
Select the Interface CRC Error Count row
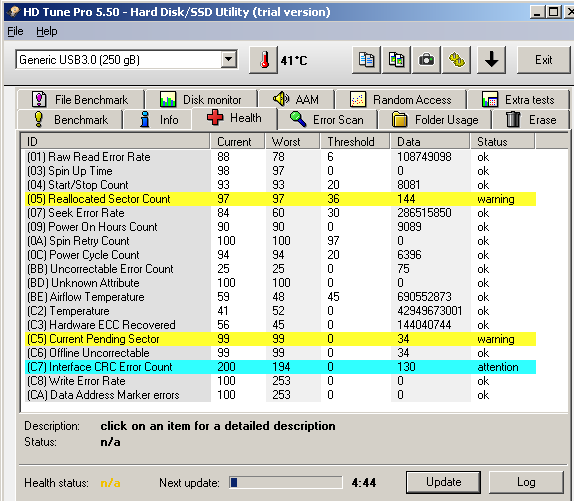[280, 367]
